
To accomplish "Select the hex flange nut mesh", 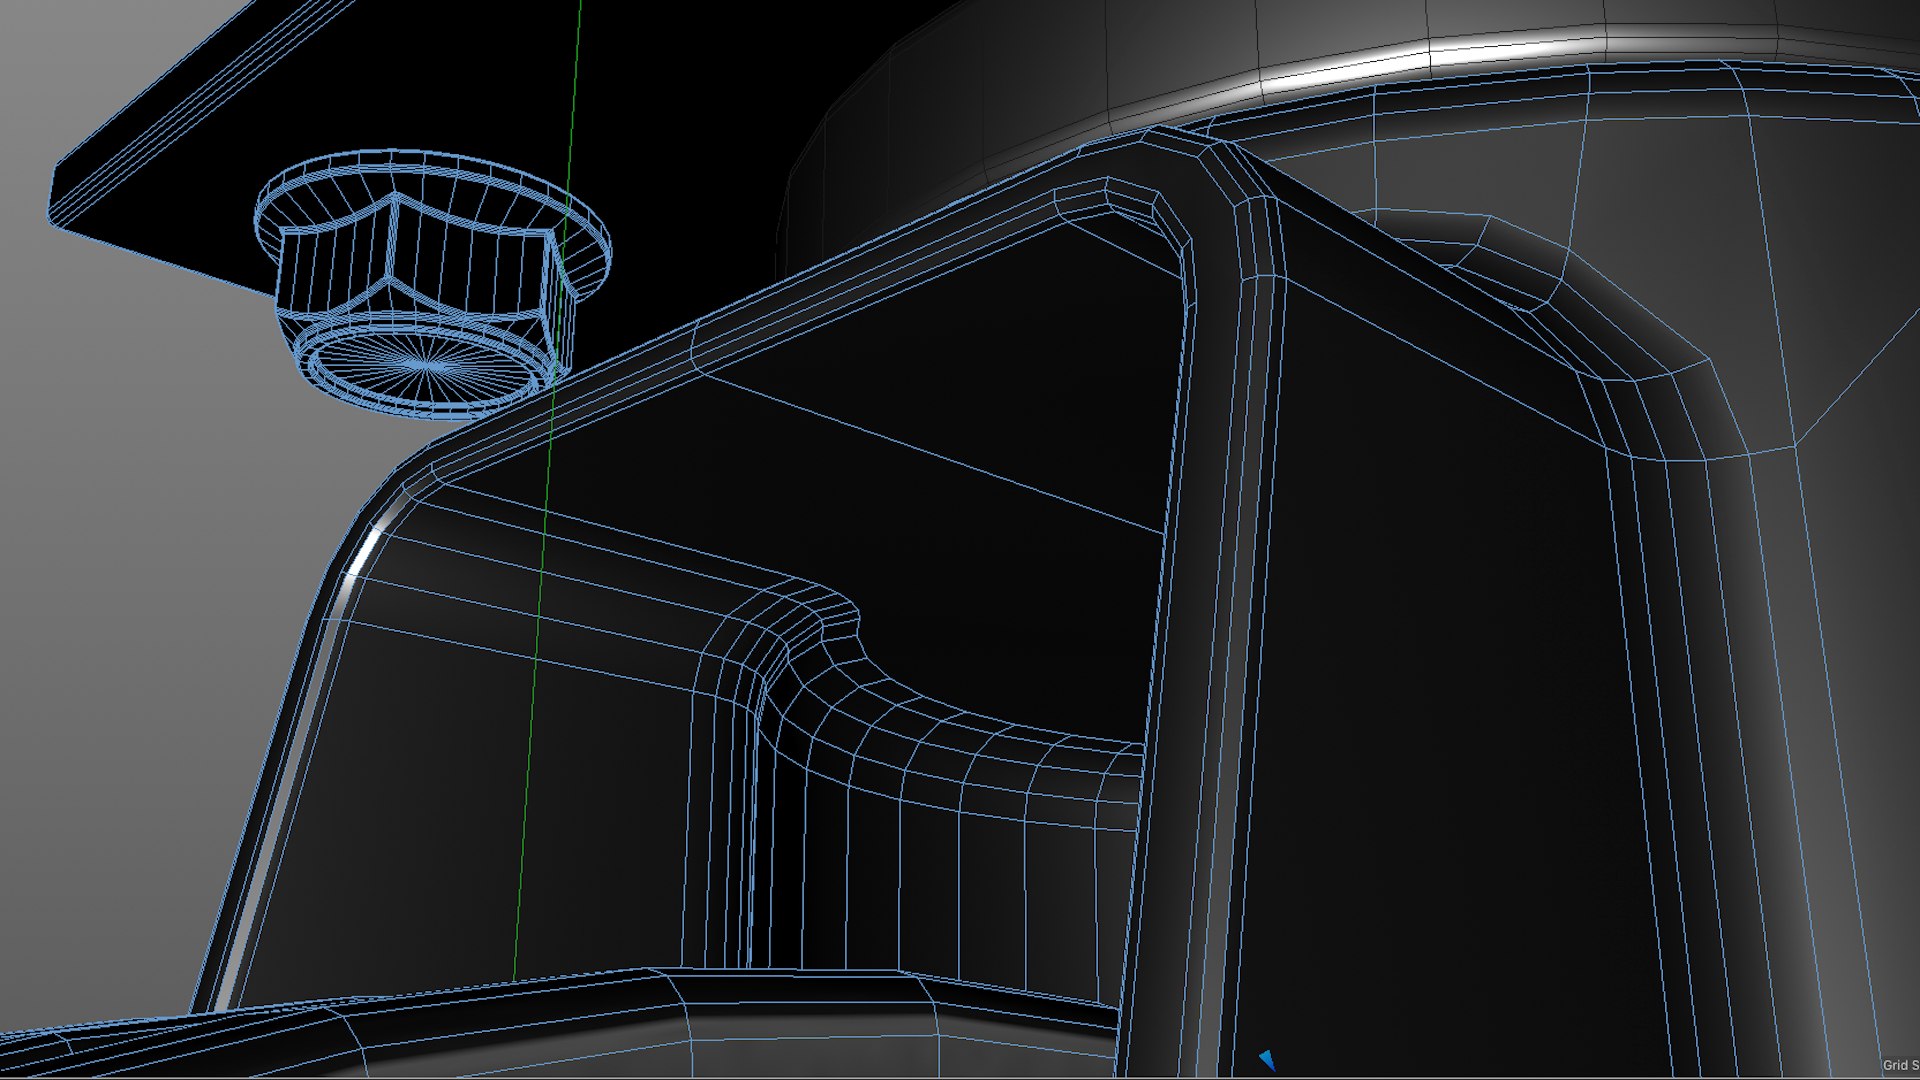I will [431, 283].
